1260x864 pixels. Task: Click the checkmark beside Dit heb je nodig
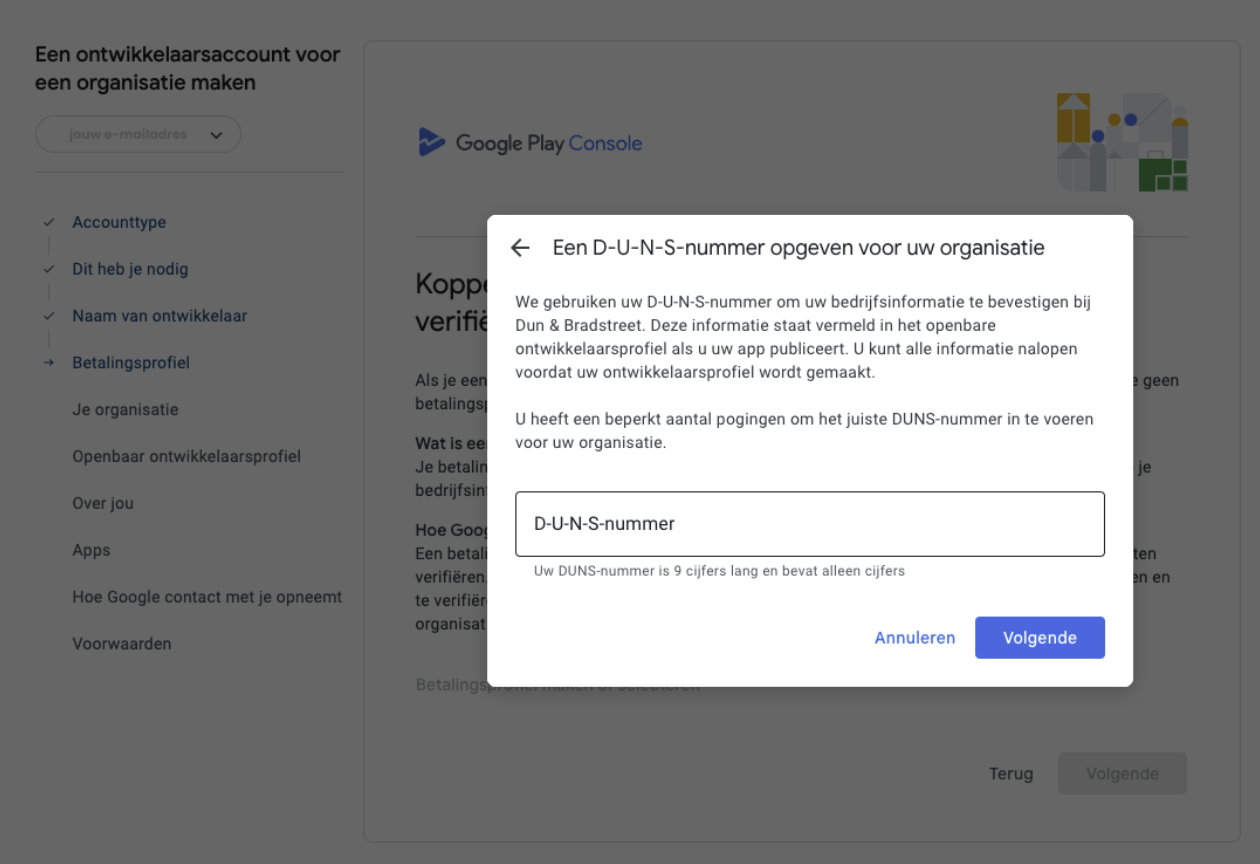coord(48,269)
